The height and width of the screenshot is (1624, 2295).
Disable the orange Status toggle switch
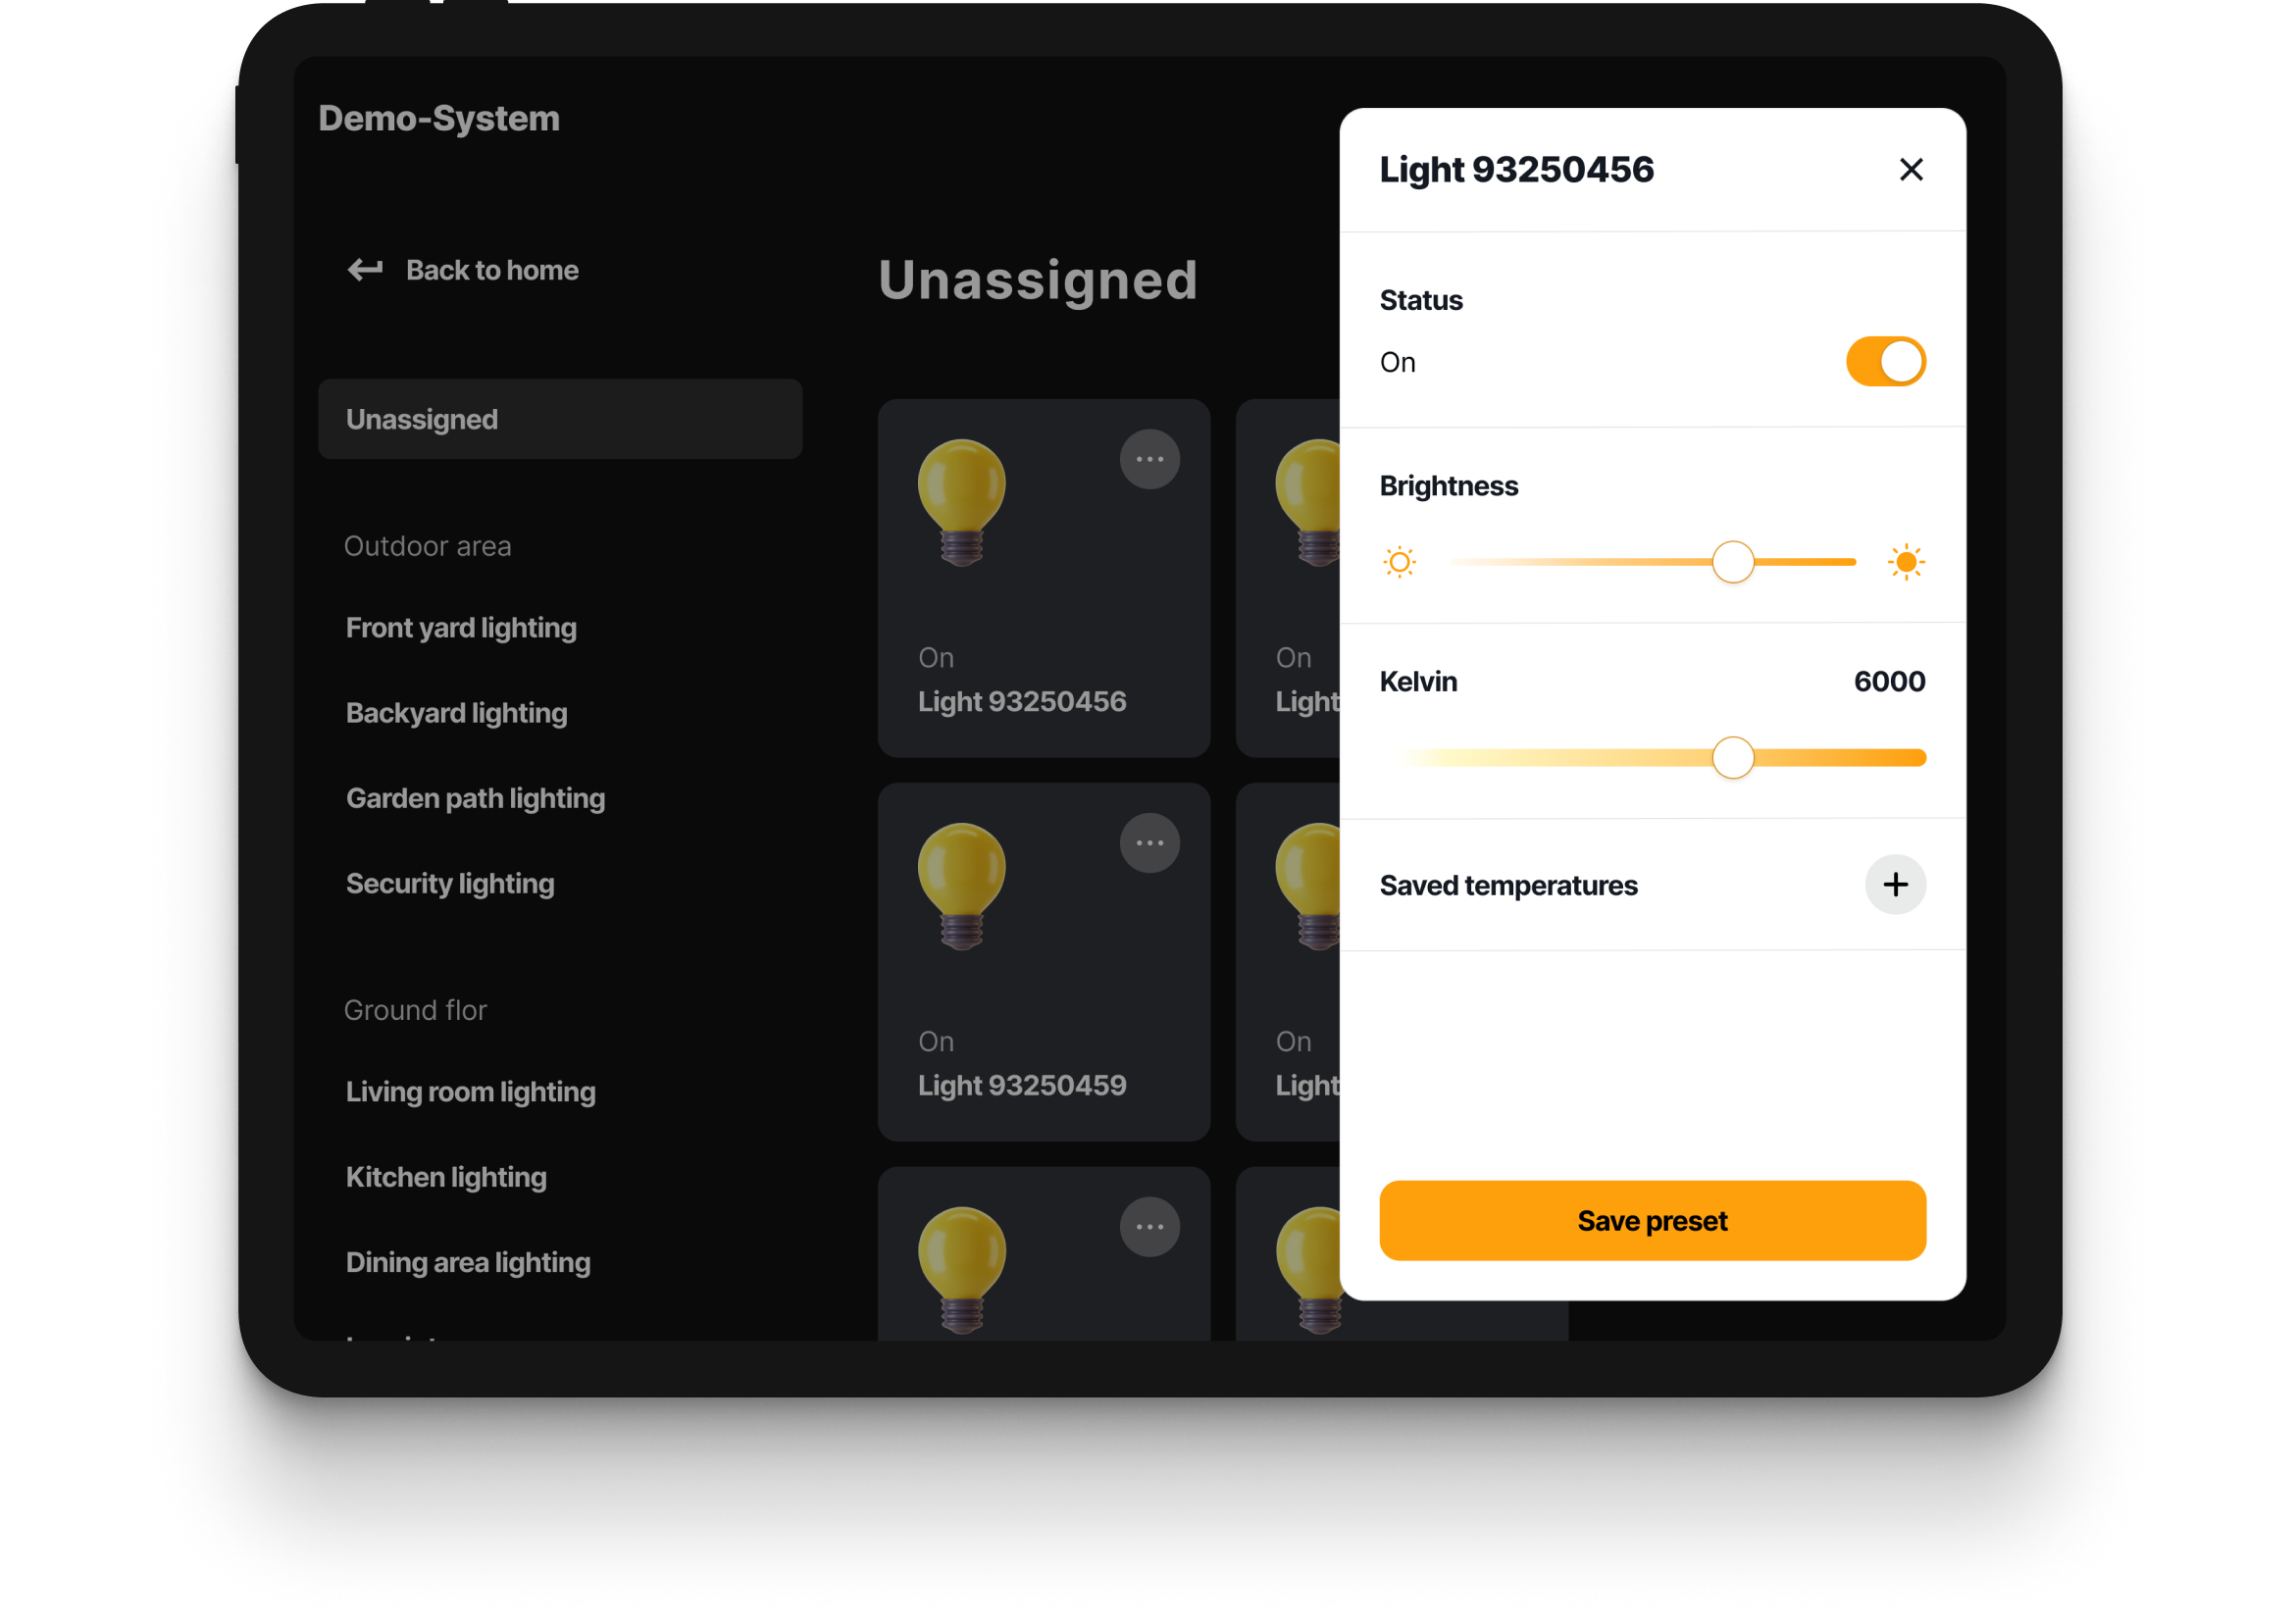pos(1882,360)
